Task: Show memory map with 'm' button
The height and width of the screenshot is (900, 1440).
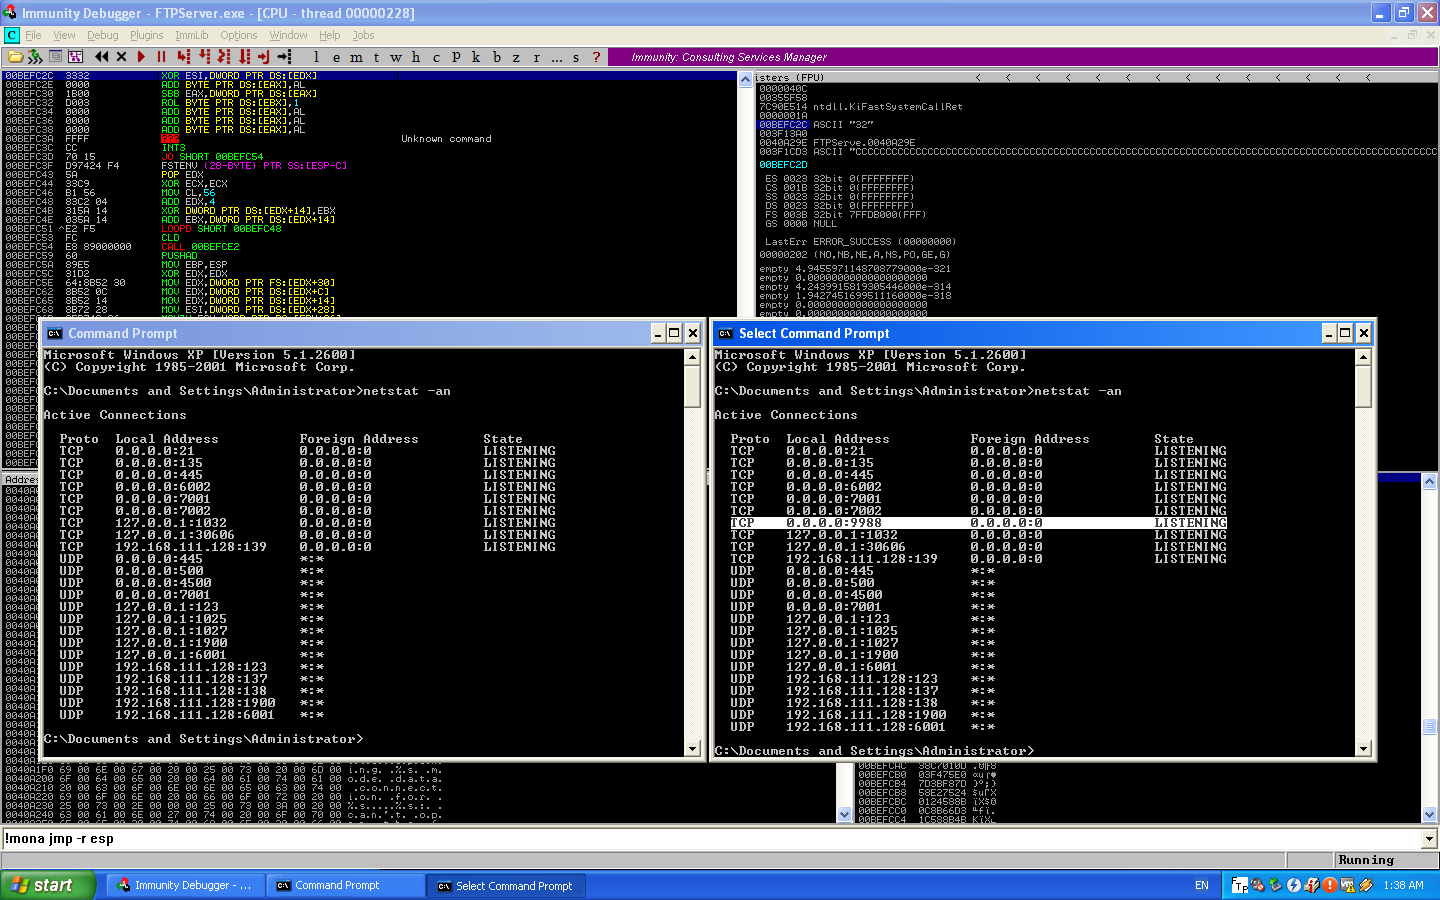Action: (356, 57)
